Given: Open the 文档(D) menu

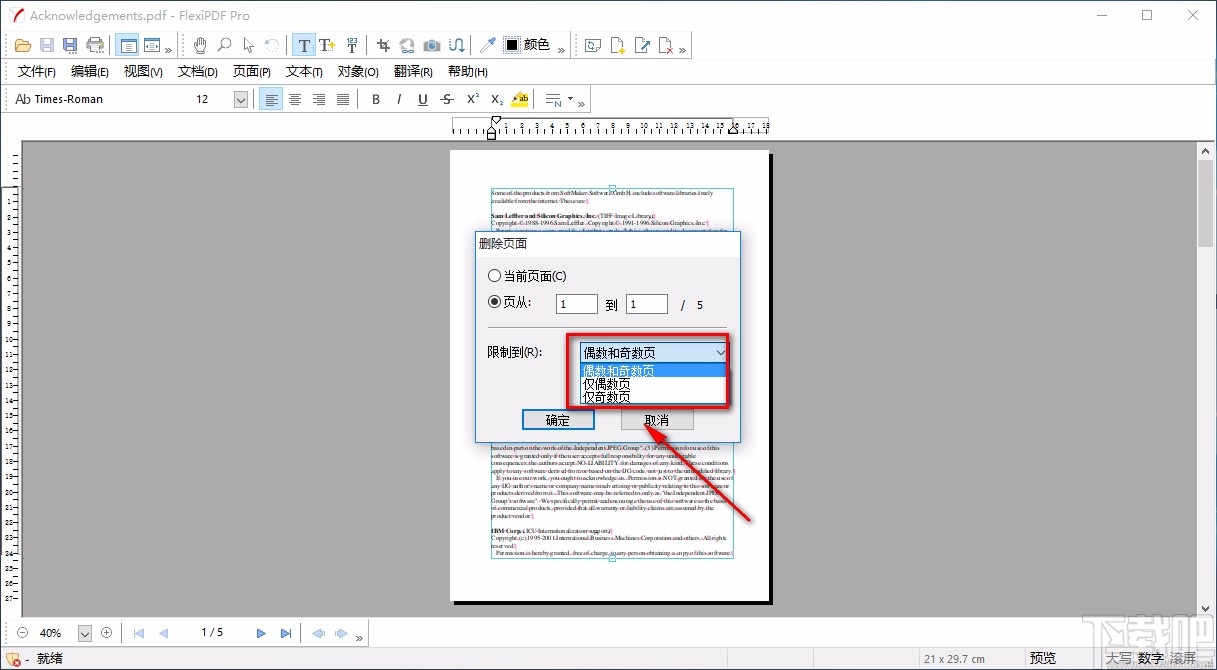Looking at the screenshot, I should (x=197, y=71).
